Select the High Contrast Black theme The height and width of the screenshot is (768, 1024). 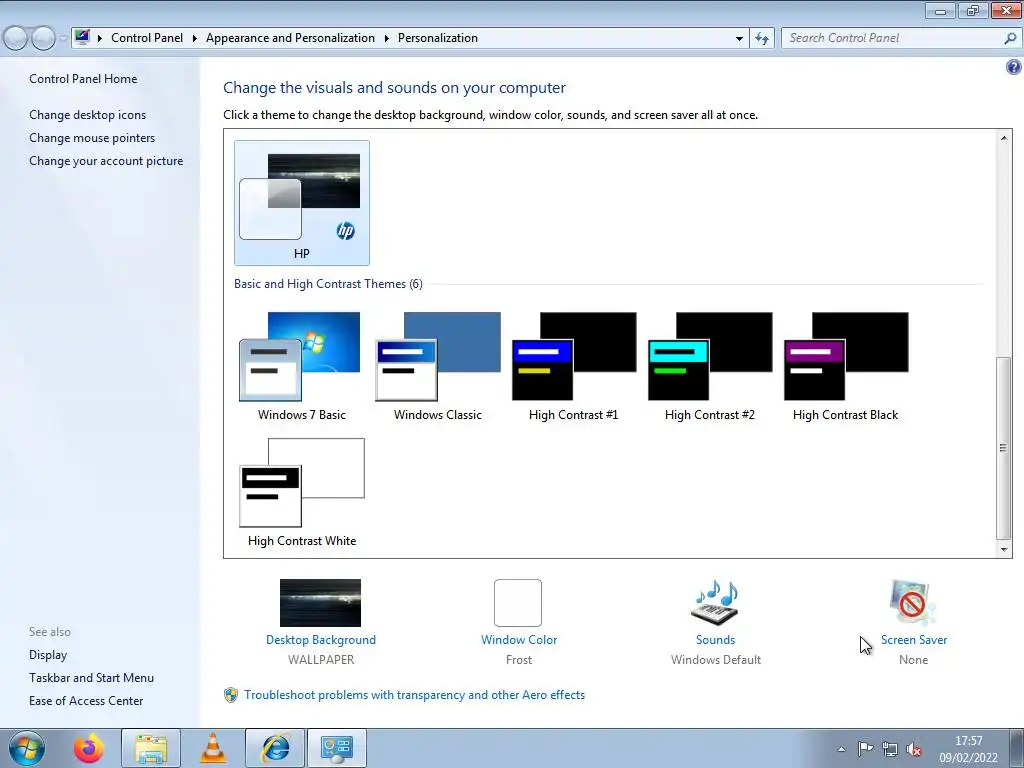tap(845, 367)
